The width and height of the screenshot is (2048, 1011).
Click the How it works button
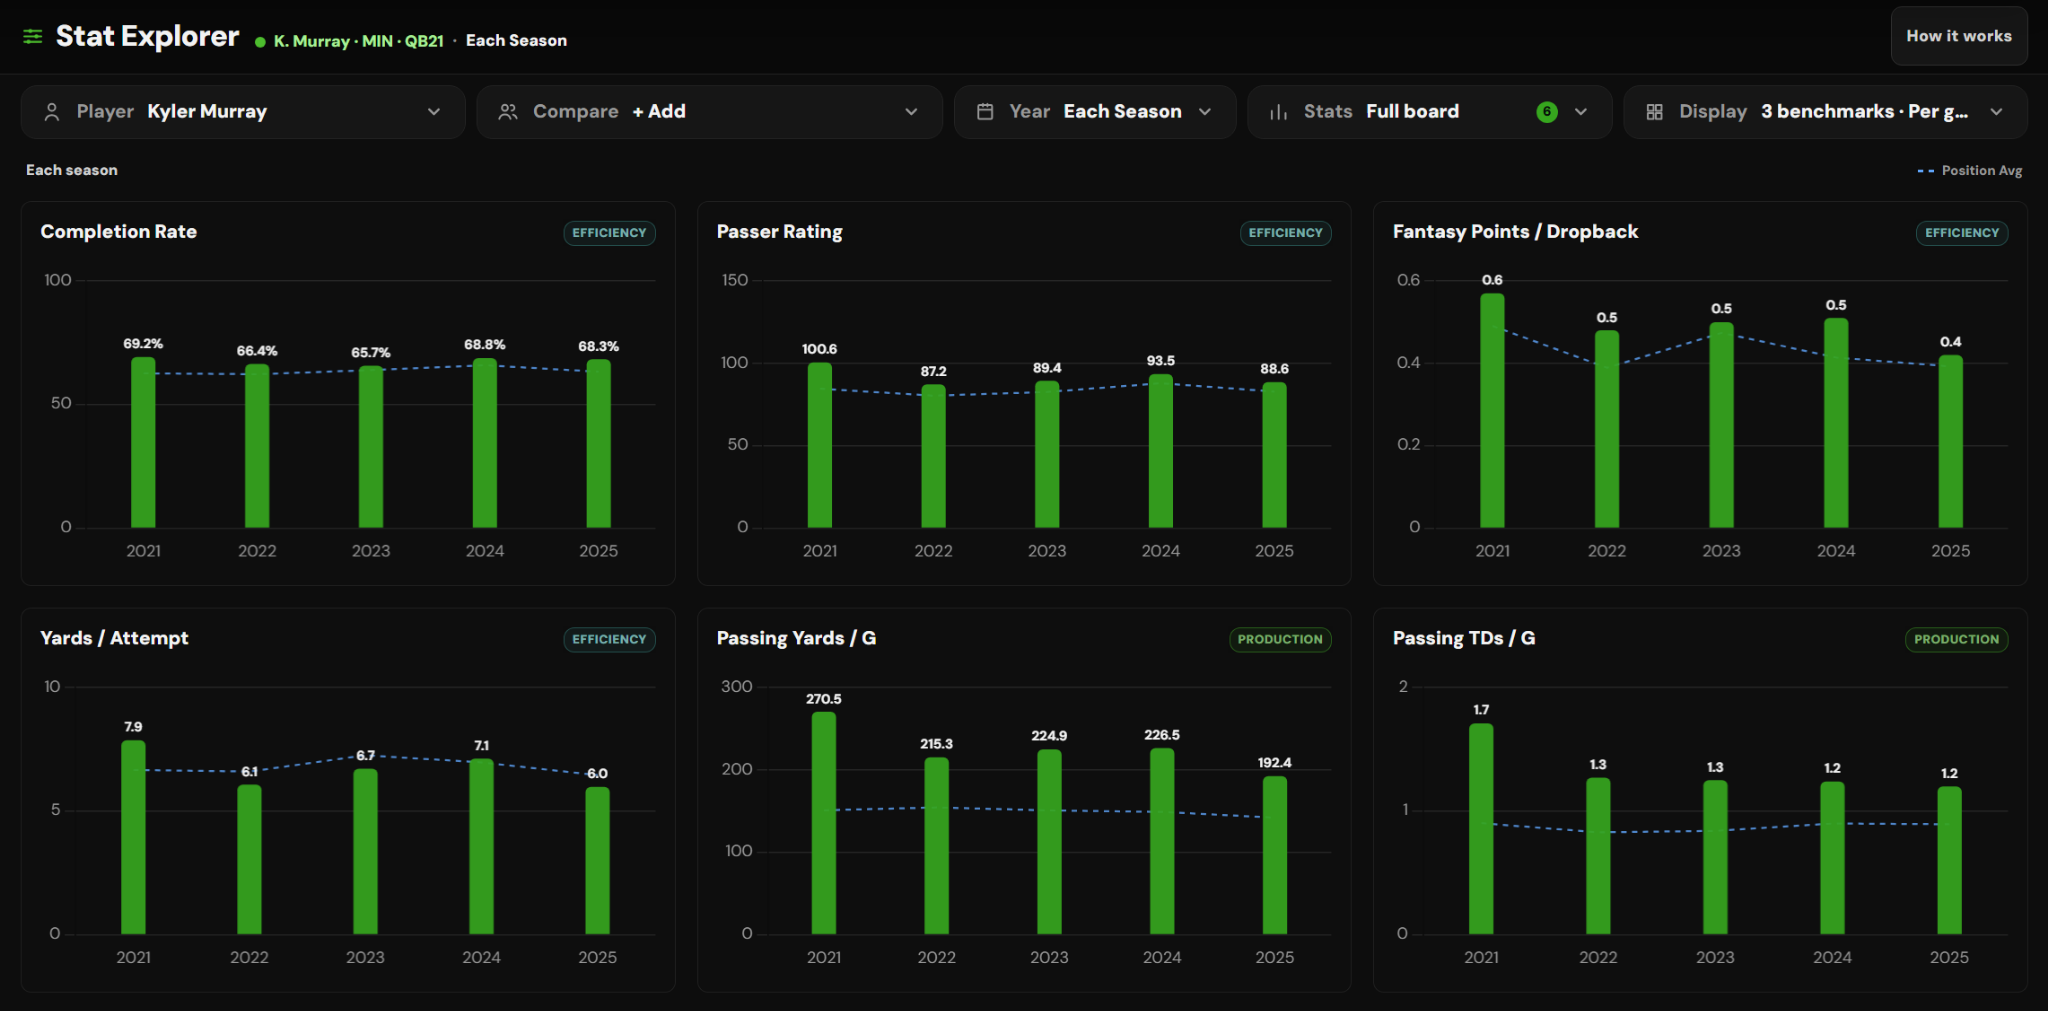pos(1959,36)
